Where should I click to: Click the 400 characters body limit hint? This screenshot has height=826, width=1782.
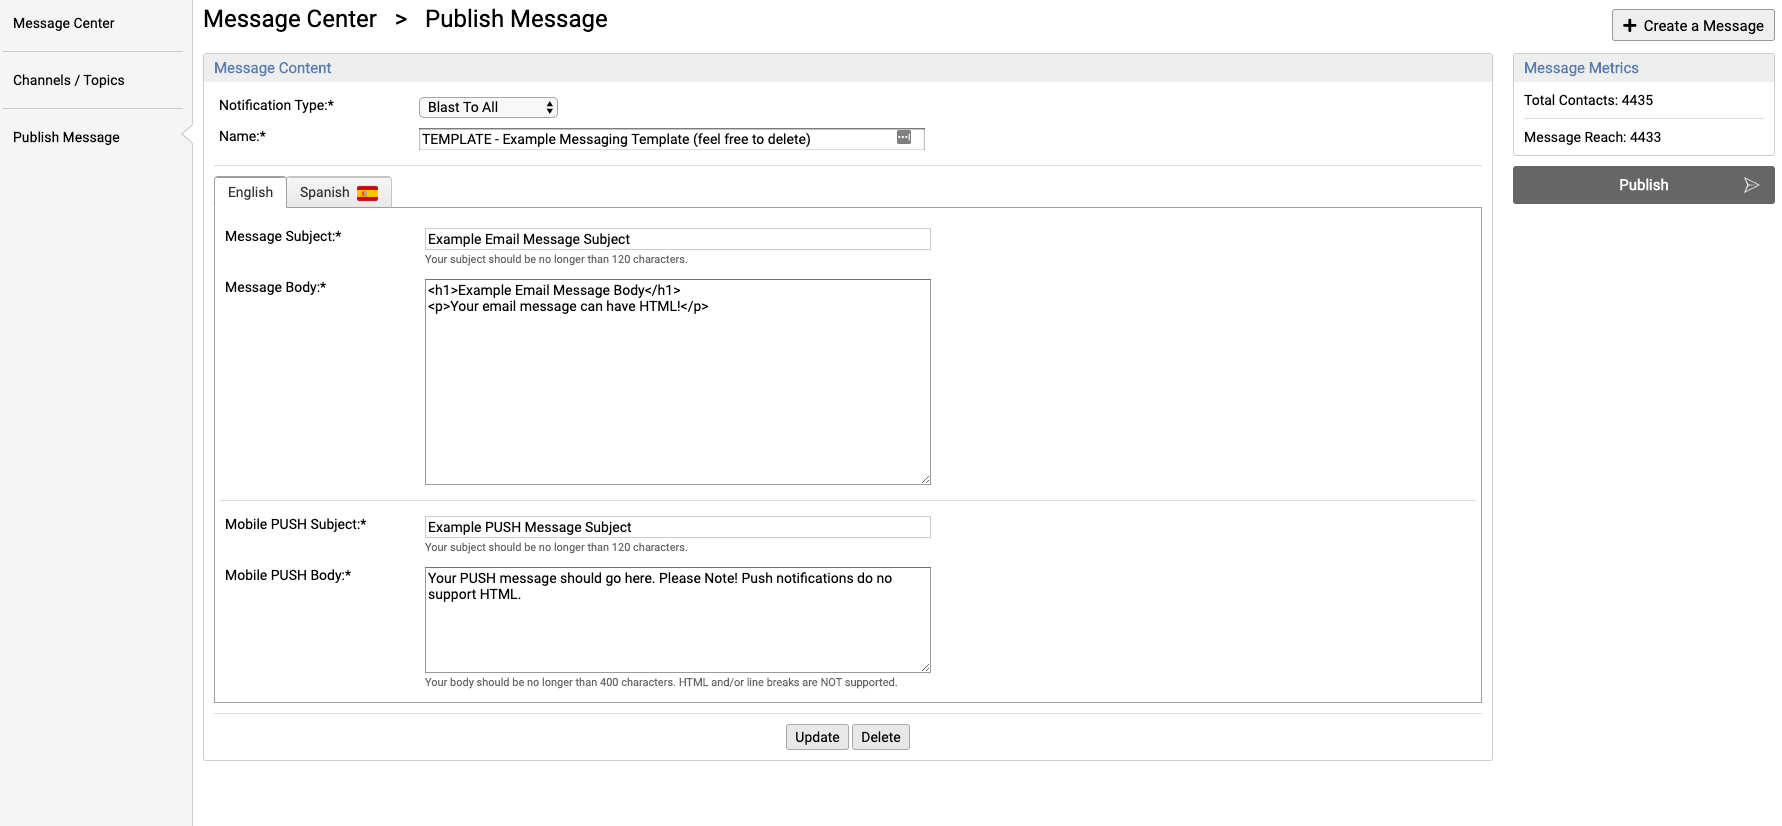[x=661, y=683]
